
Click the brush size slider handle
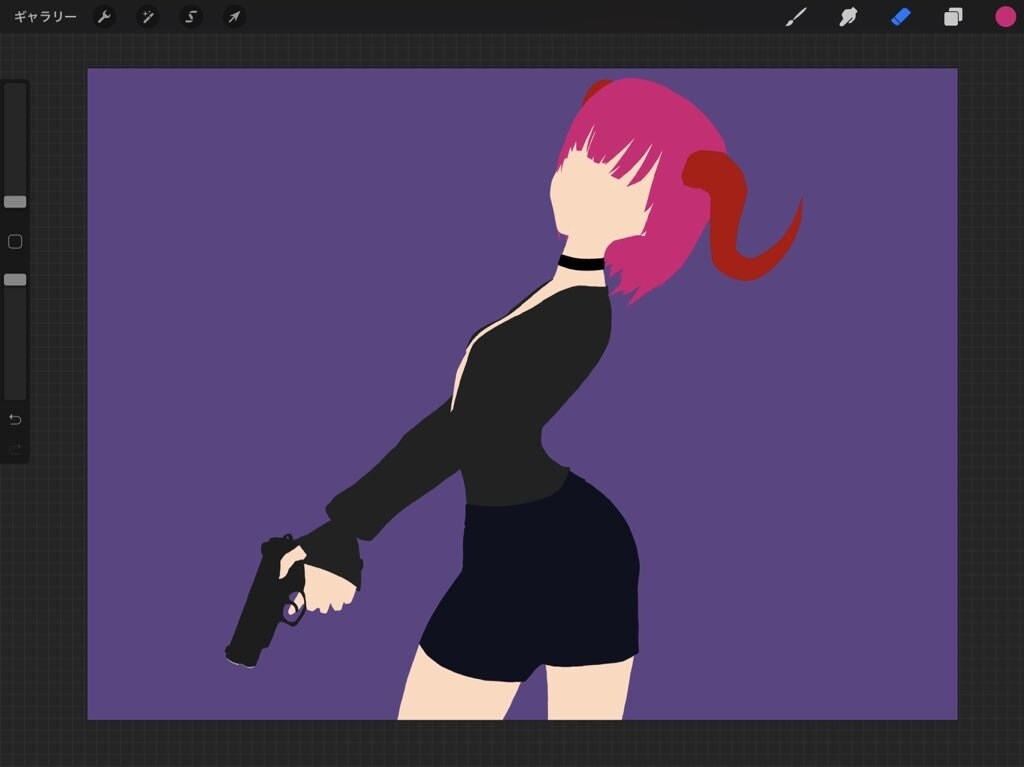[15, 202]
